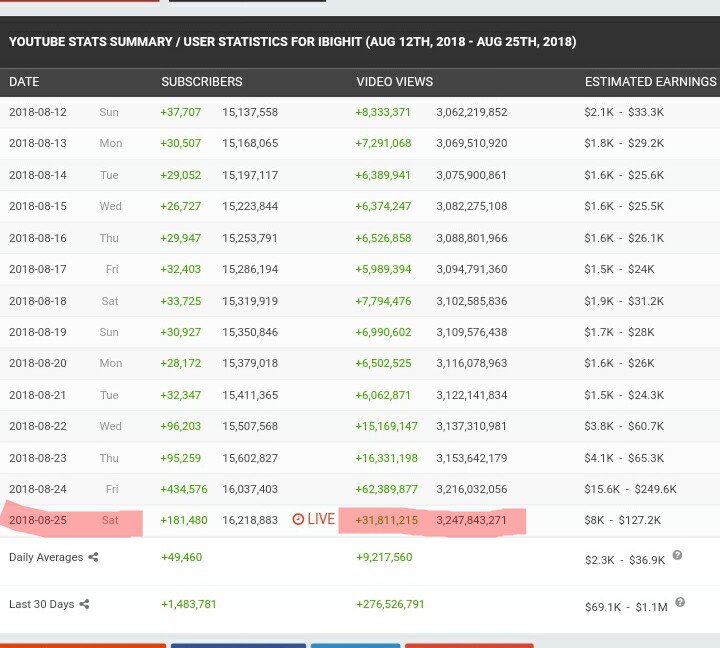Select date 2018-08-14
The width and height of the screenshot is (720, 648).
click(x=38, y=175)
